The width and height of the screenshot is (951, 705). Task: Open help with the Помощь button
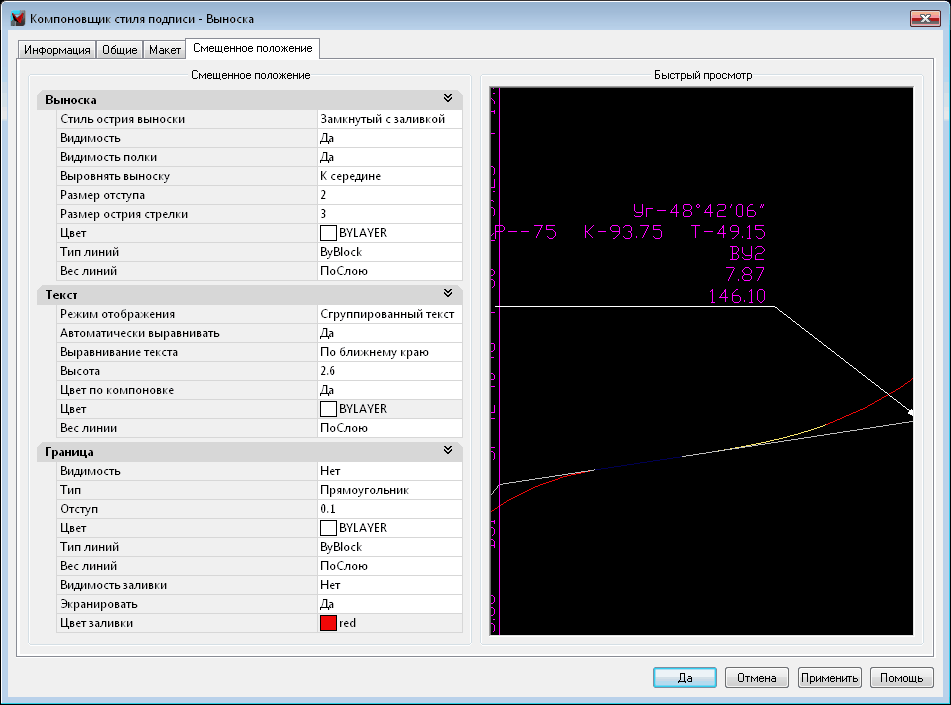pos(901,678)
